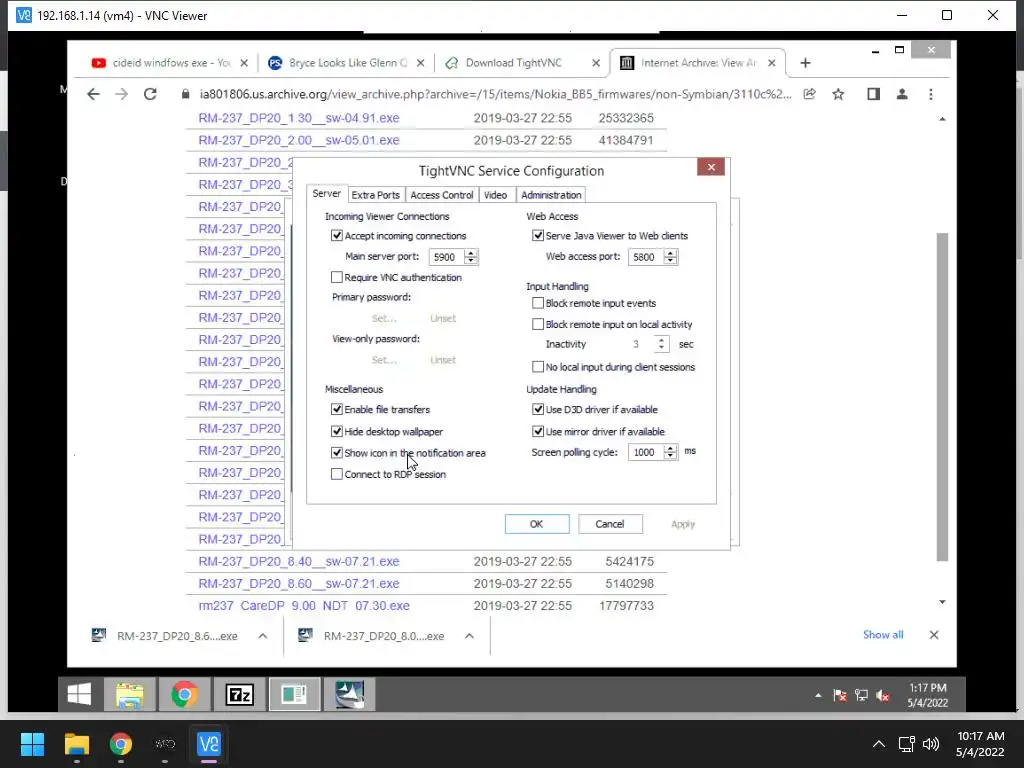1024x768 pixels.
Task: Toggle Accept incoming connections checkbox
Action: [x=337, y=236]
